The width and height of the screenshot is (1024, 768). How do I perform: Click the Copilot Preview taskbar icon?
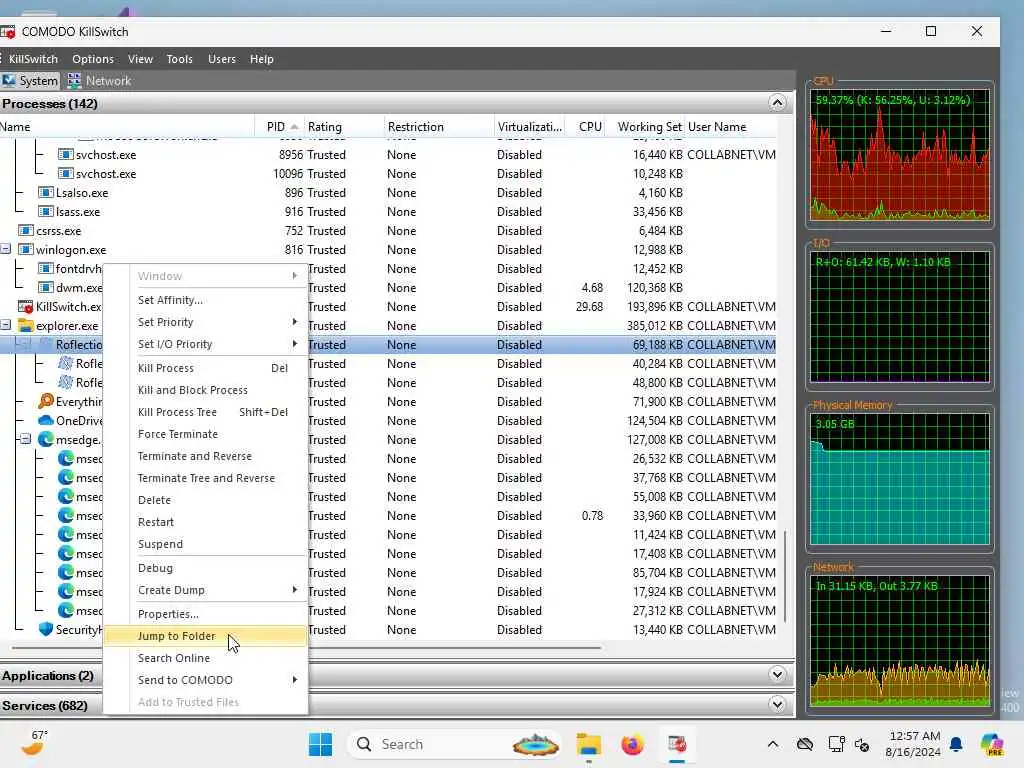pos(992,744)
